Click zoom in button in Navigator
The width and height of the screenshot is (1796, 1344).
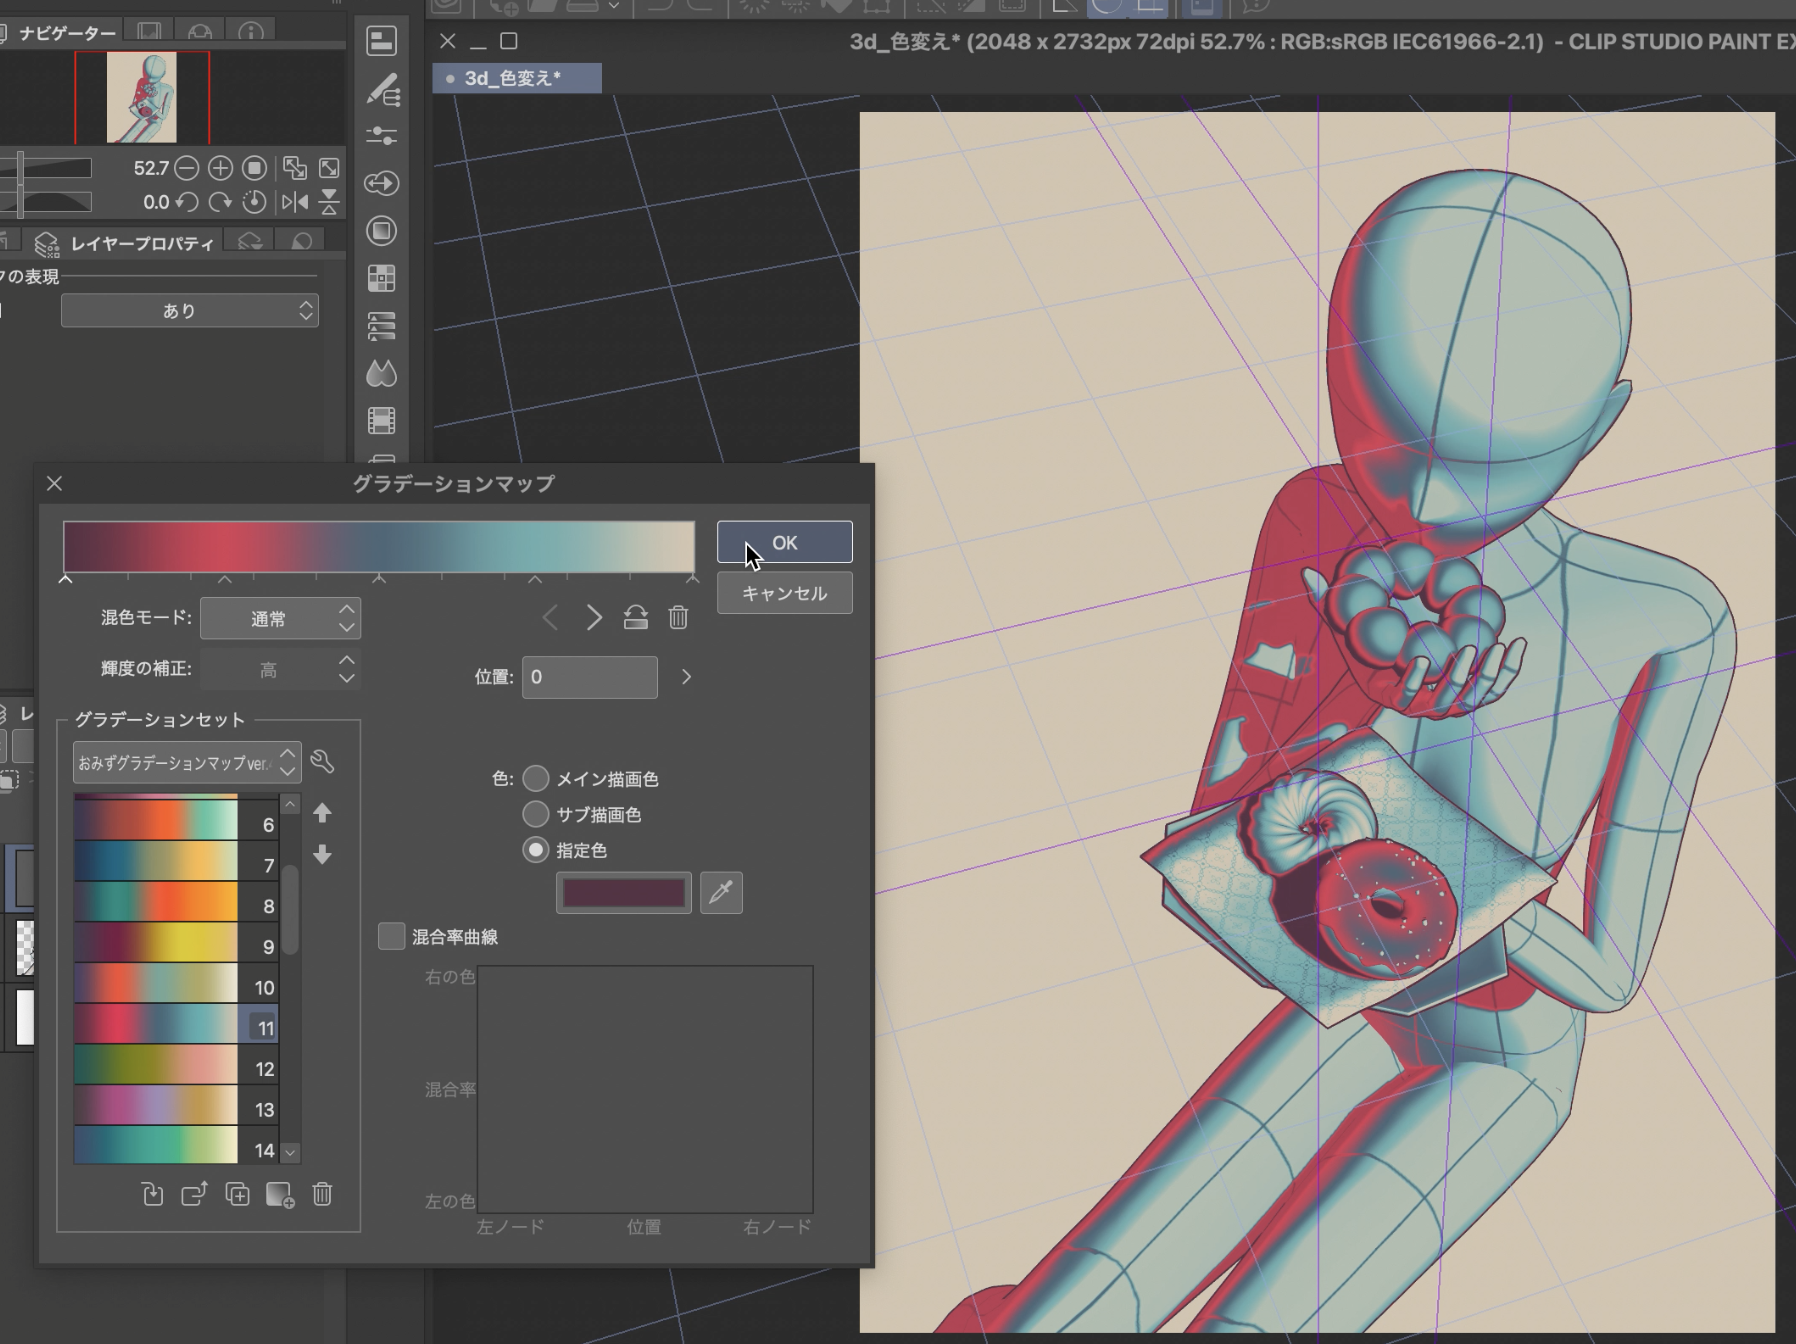220,168
